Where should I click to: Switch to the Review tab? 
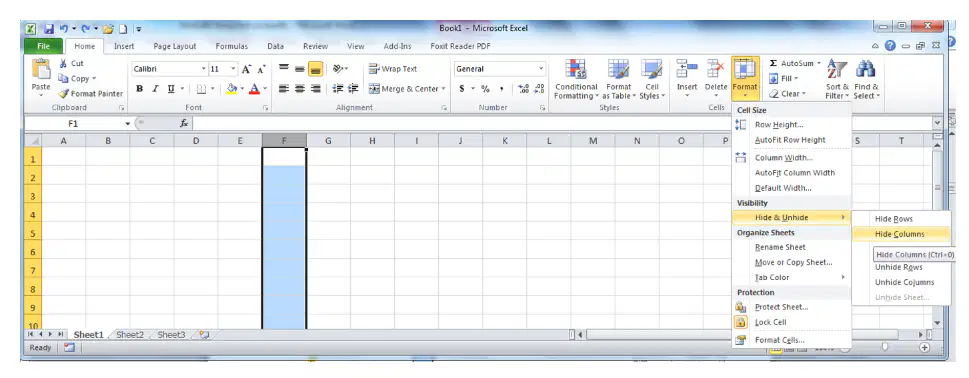click(315, 46)
